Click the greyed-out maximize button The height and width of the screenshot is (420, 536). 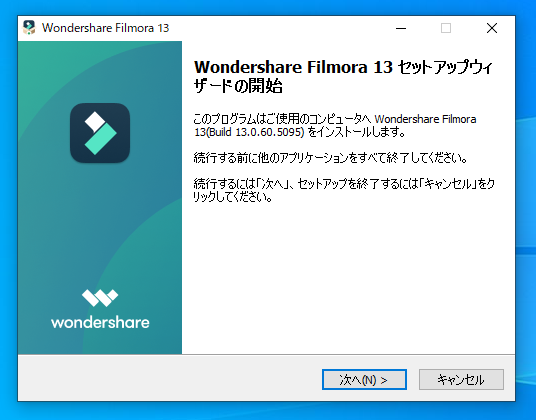click(446, 28)
